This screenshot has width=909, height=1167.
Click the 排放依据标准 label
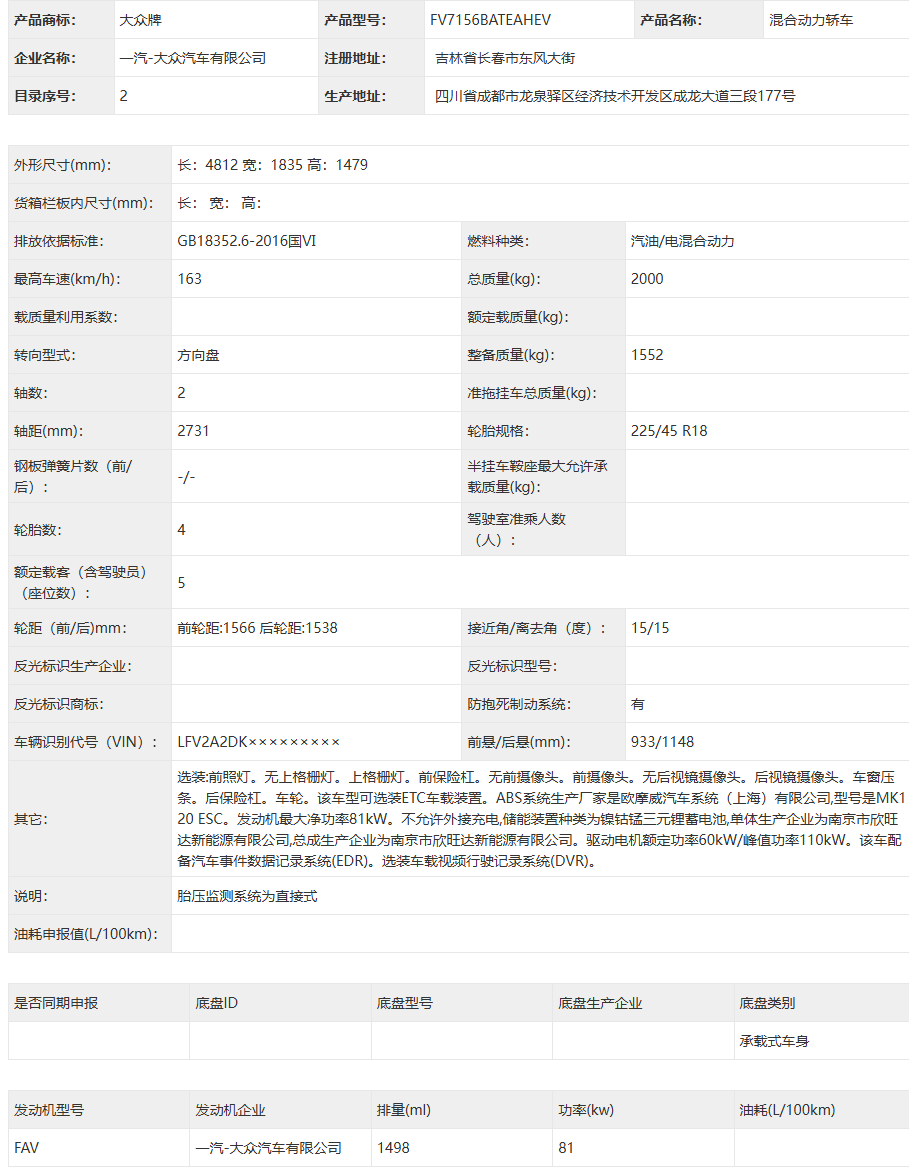tap(59, 241)
